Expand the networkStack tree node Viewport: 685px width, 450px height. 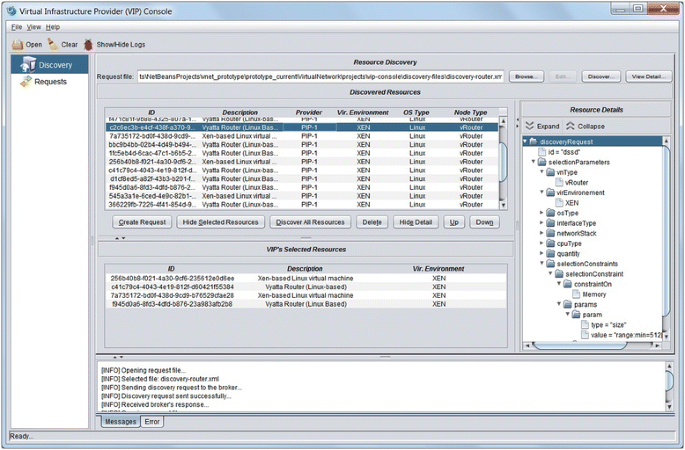(542, 233)
